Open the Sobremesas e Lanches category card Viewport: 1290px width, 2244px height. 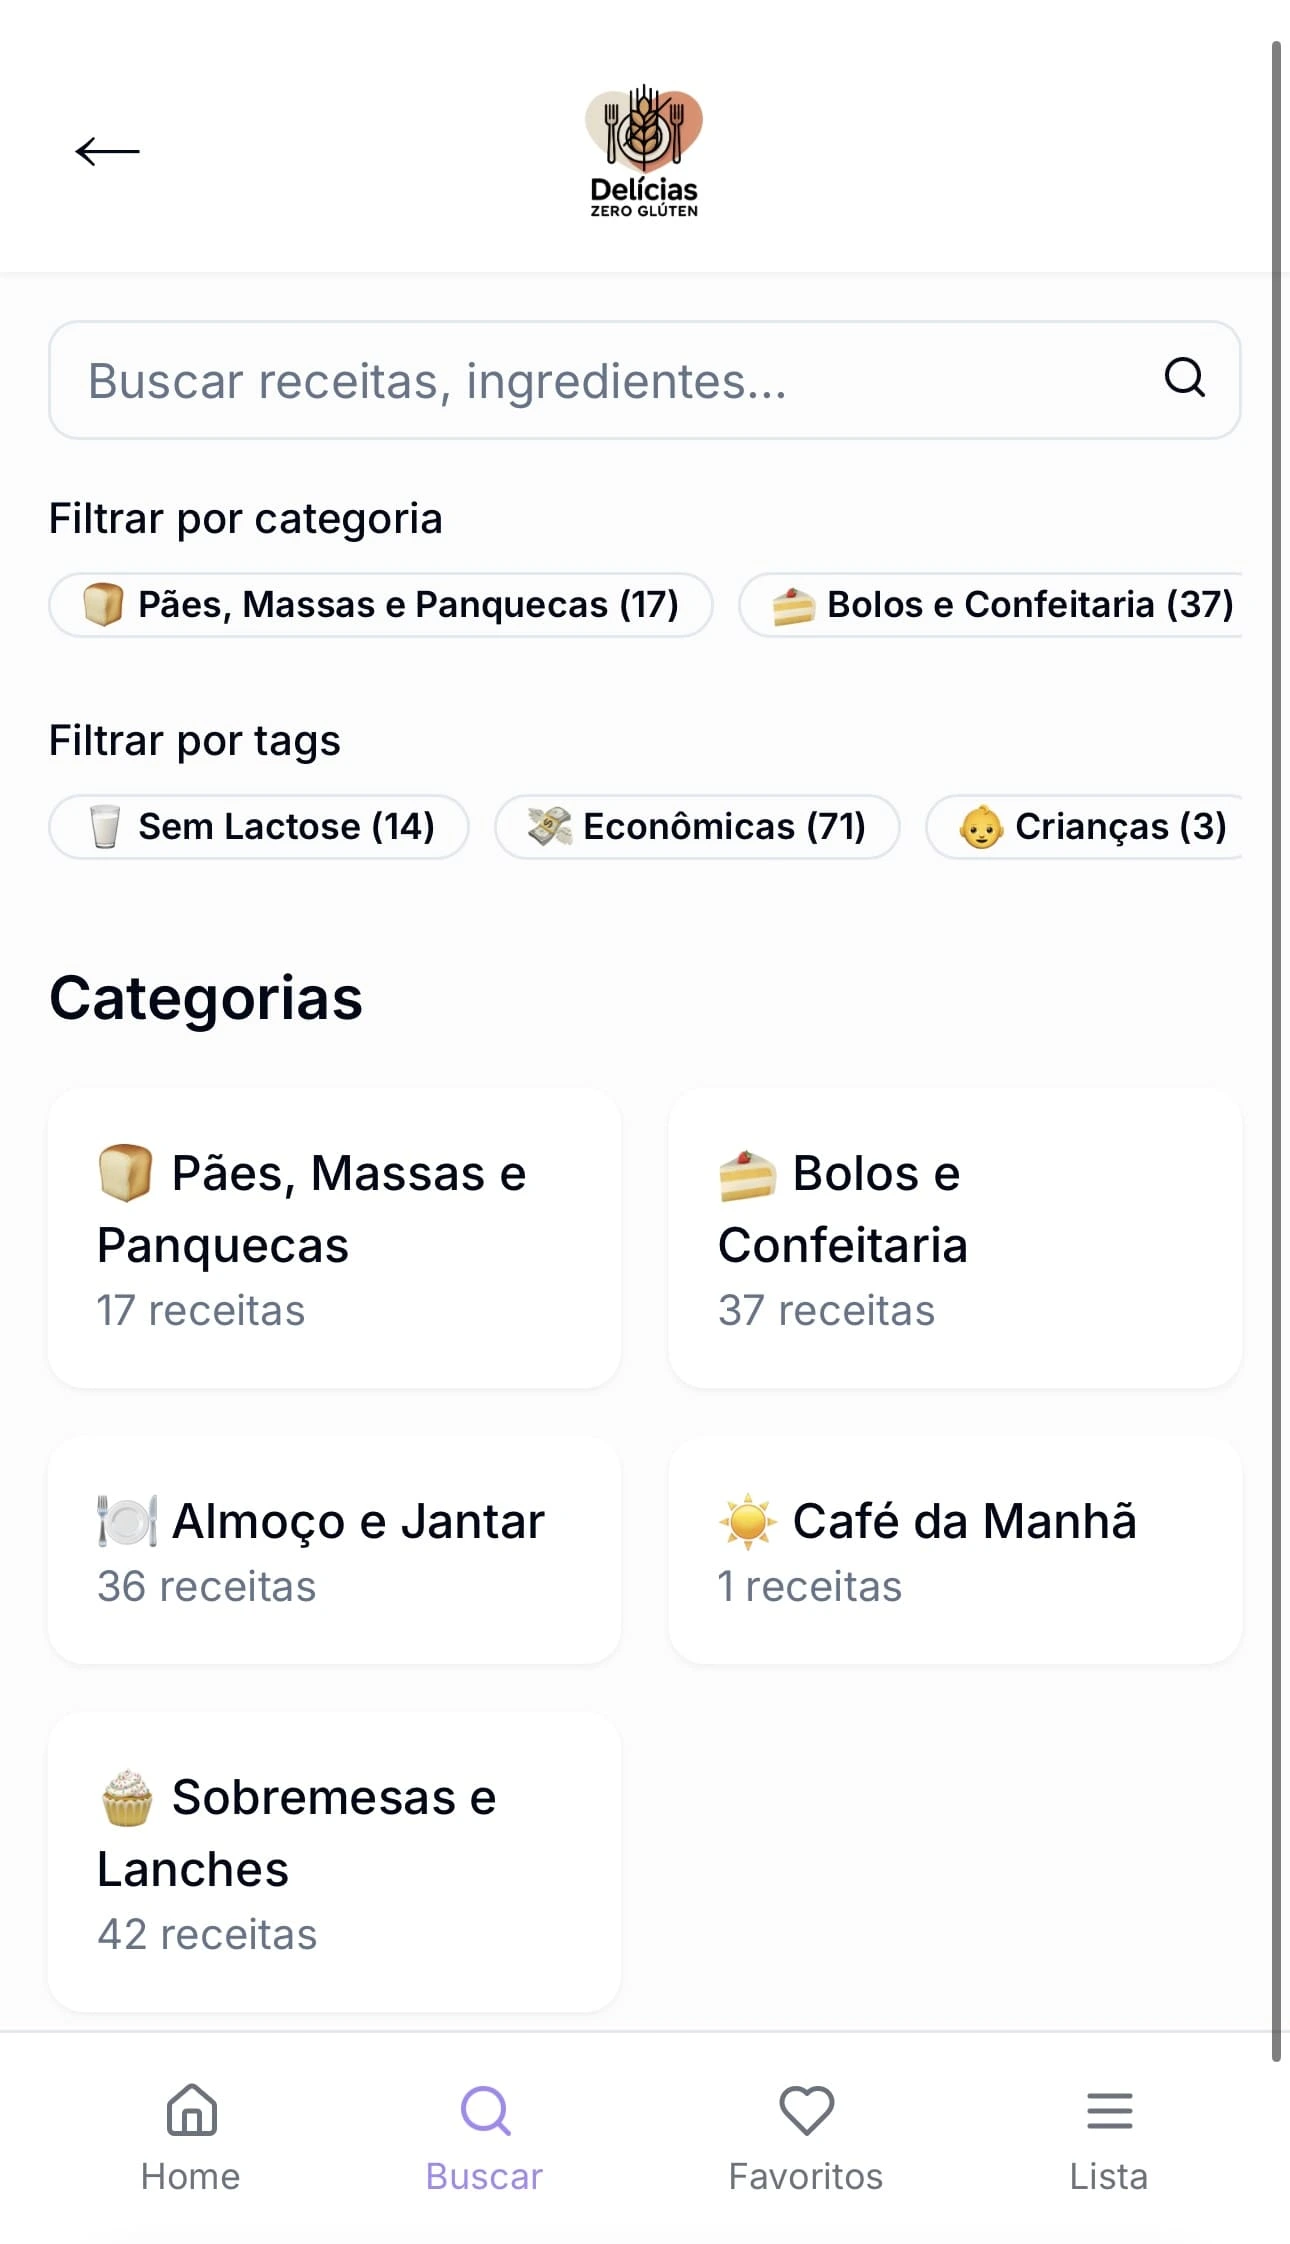click(x=334, y=1862)
